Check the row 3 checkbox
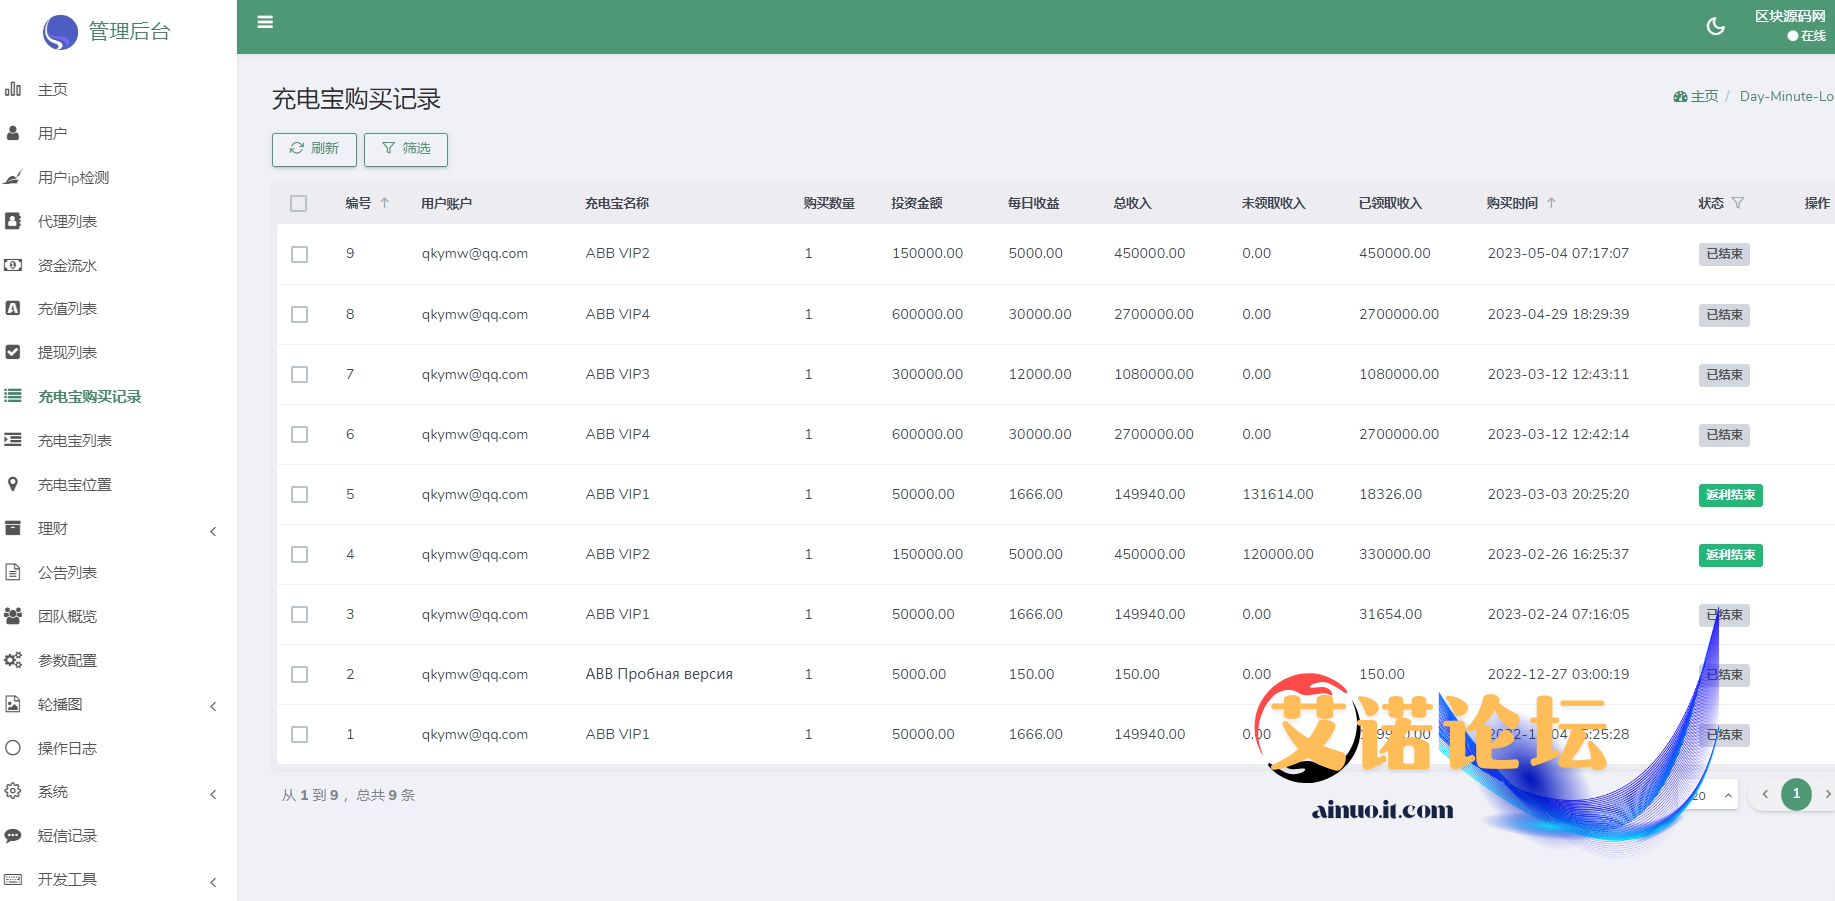 pyautogui.click(x=299, y=614)
